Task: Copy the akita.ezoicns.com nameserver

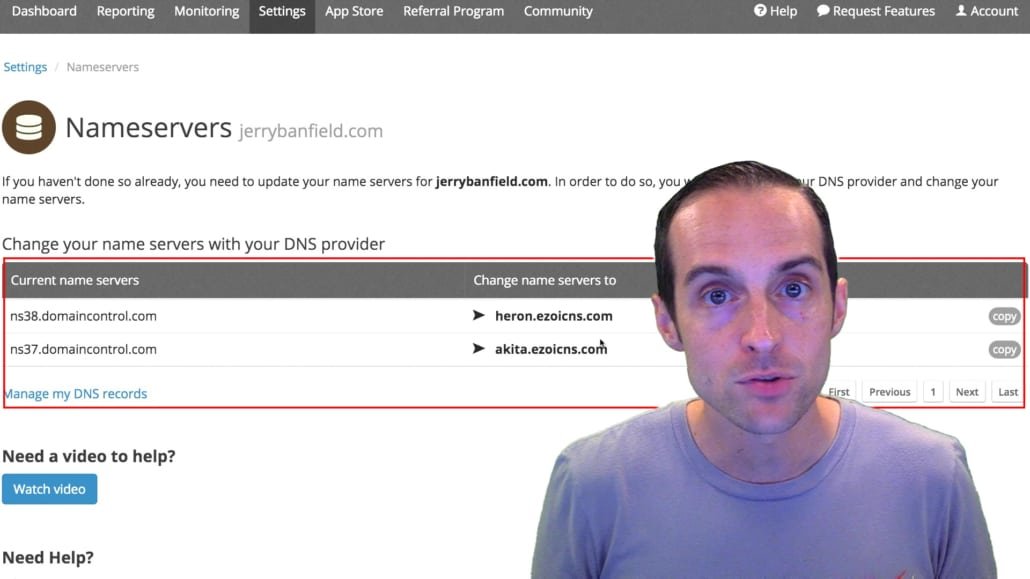Action: pyautogui.click(x=1004, y=349)
